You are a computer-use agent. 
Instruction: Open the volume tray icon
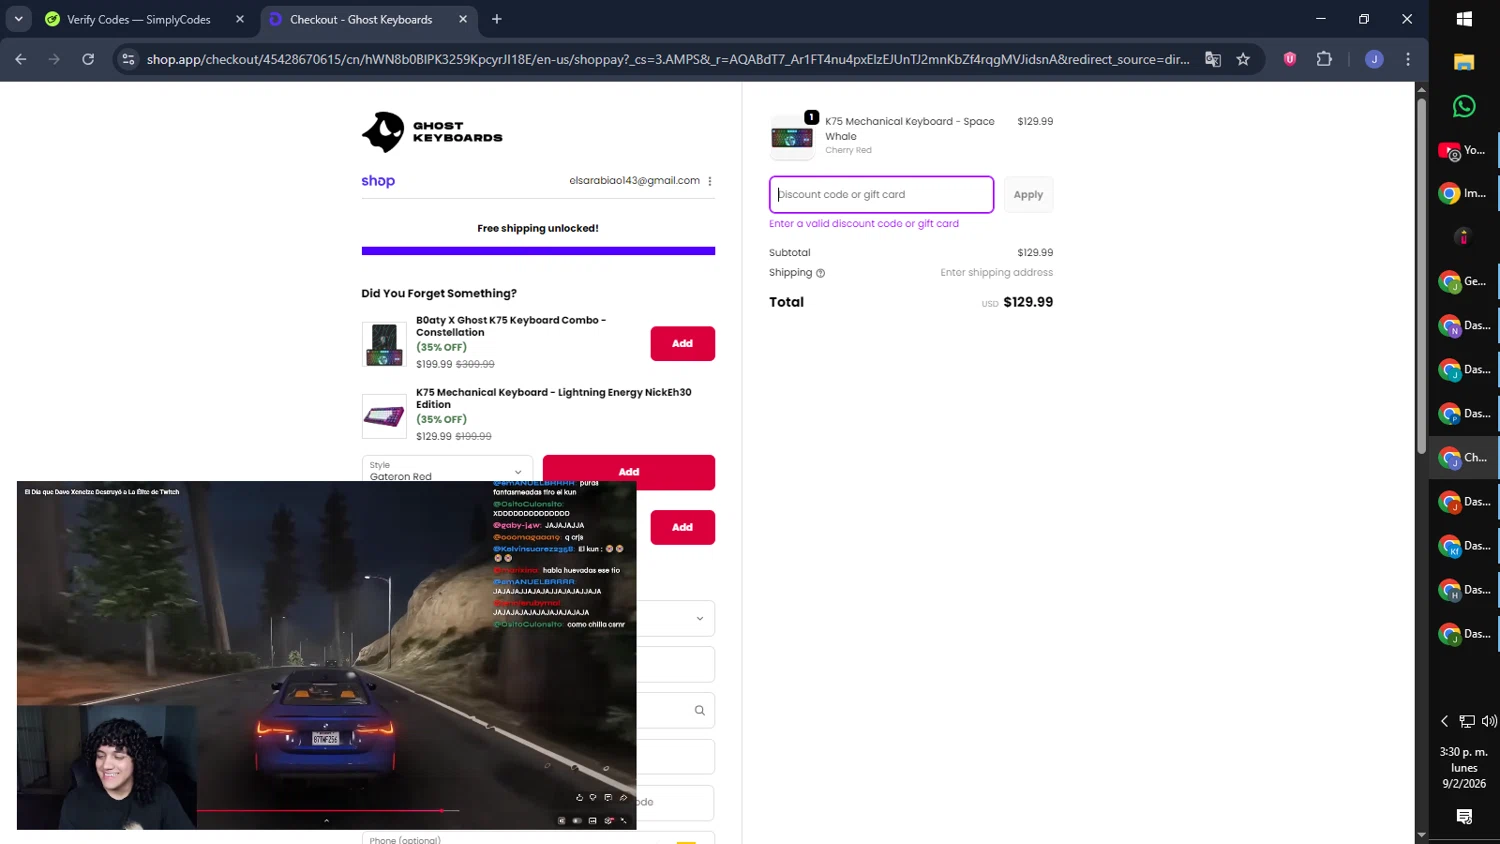click(1489, 721)
